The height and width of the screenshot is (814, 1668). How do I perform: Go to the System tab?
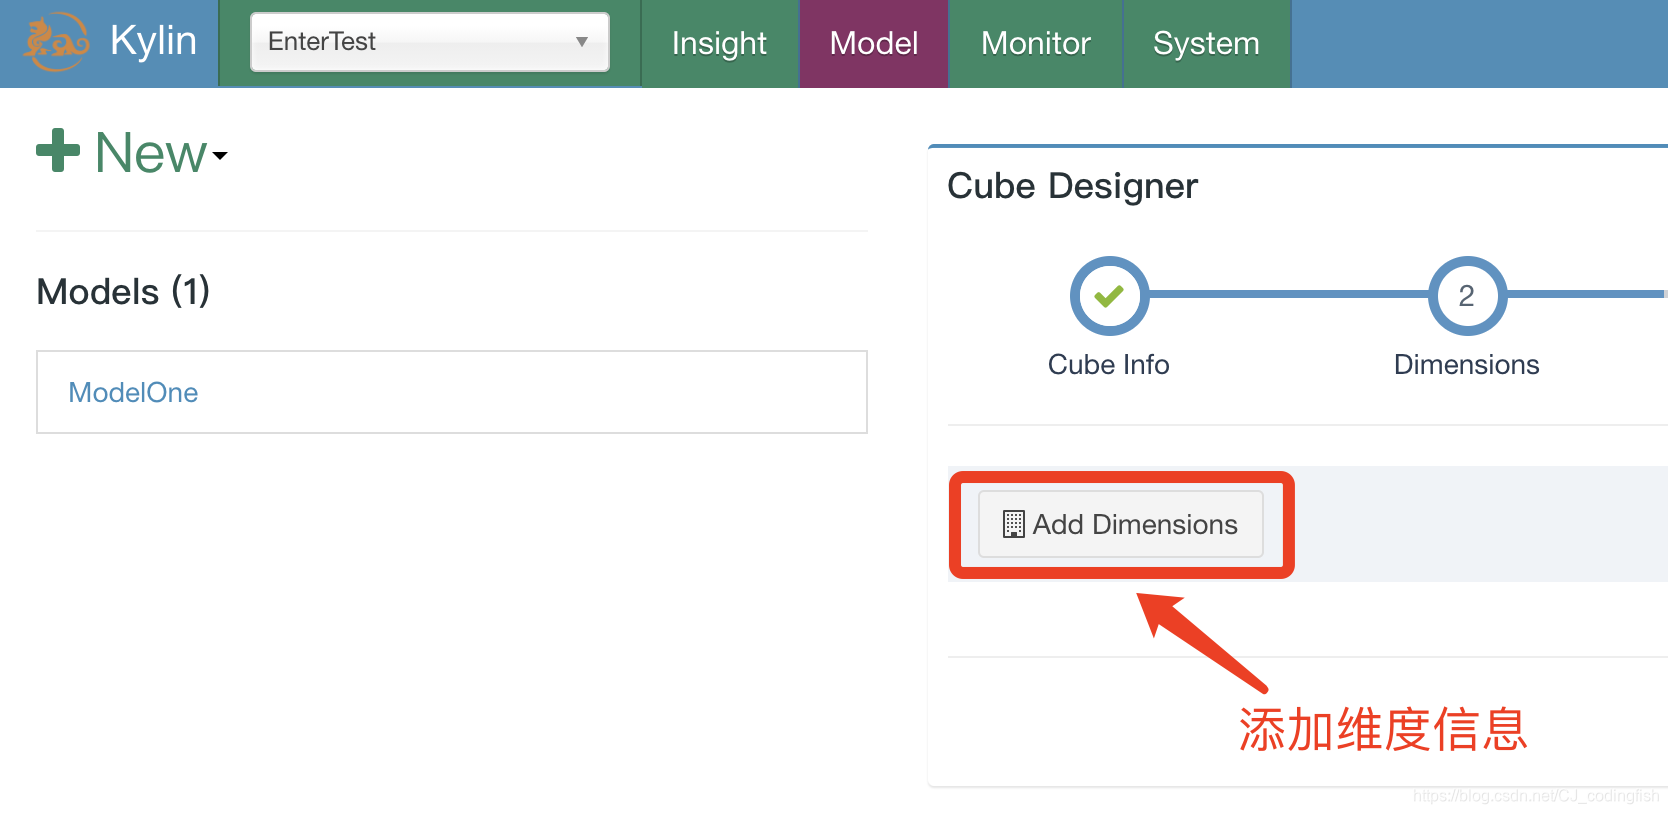pyautogui.click(x=1205, y=43)
